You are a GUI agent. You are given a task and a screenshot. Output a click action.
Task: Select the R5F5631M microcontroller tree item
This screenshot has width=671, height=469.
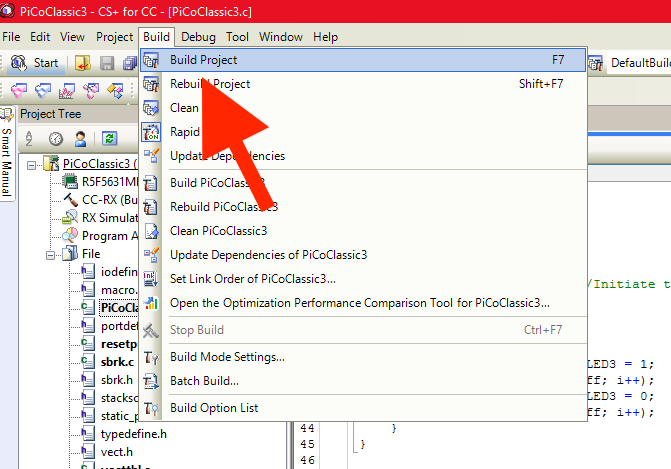pos(110,182)
